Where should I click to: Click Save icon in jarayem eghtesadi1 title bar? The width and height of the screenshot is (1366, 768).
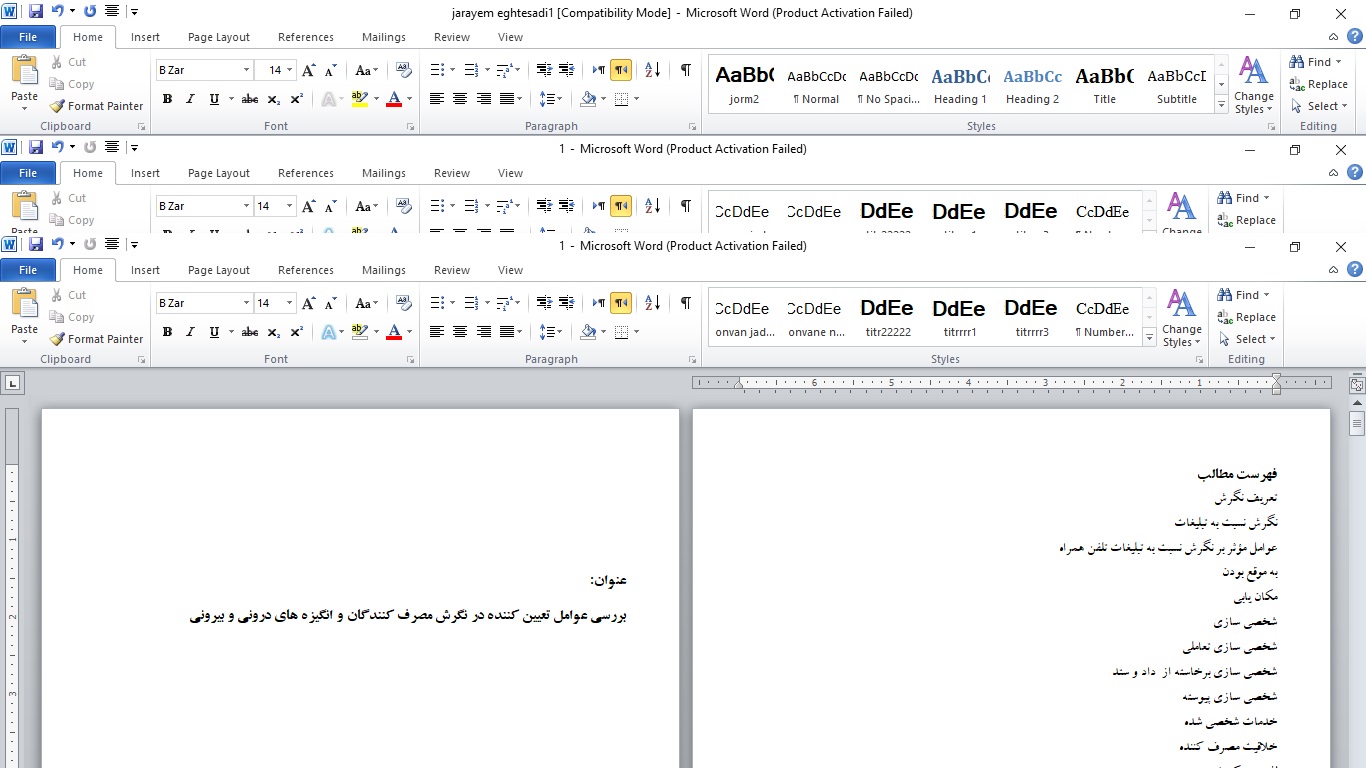click(36, 12)
